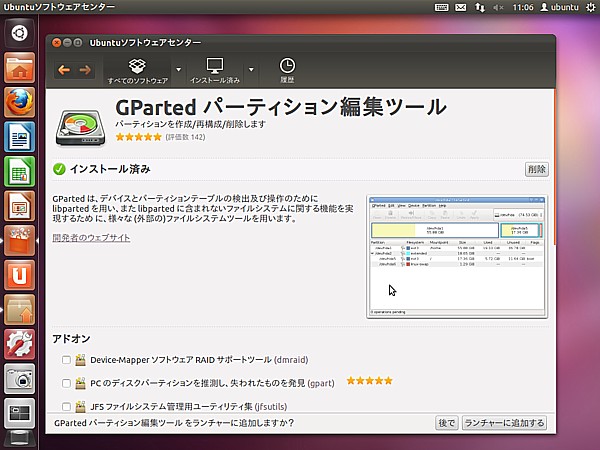Viewport: 600px width, 450px height.
Task: Open the 開発者のウェブサイト link
Action: pos(91,238)
